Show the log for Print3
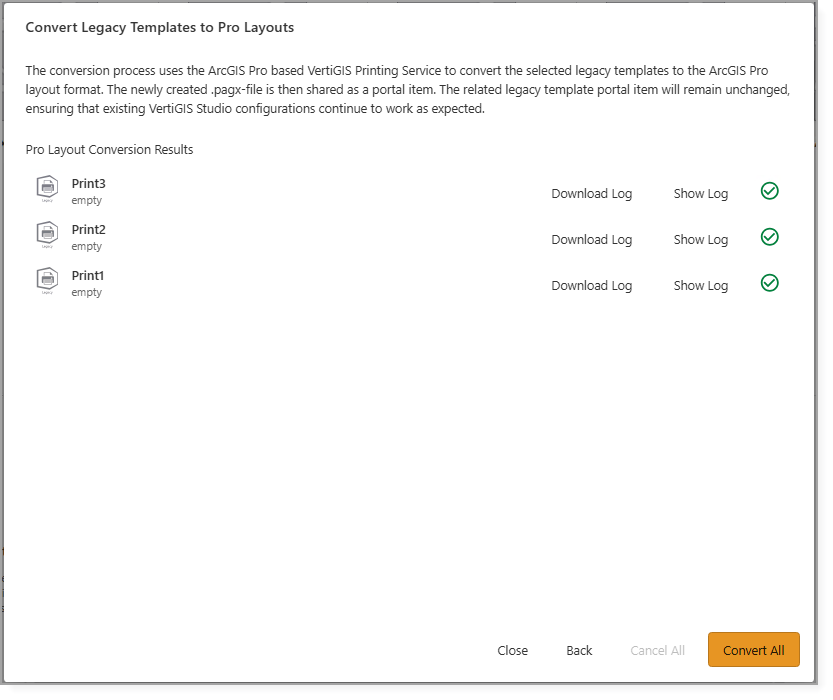 coord(700,193)
